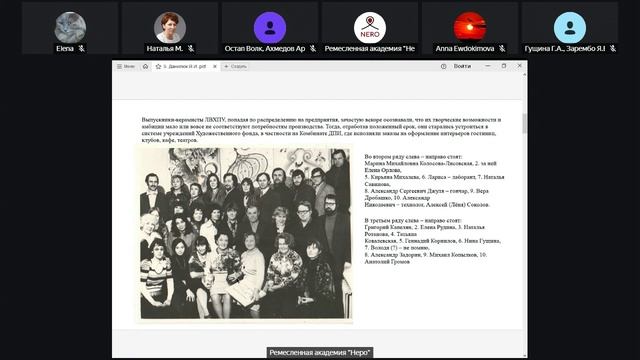Click the Гущина Г.А., Зарембо Я.І name label
The width and height of the screenshot is (640, 360).
click(x=565, y=49)
